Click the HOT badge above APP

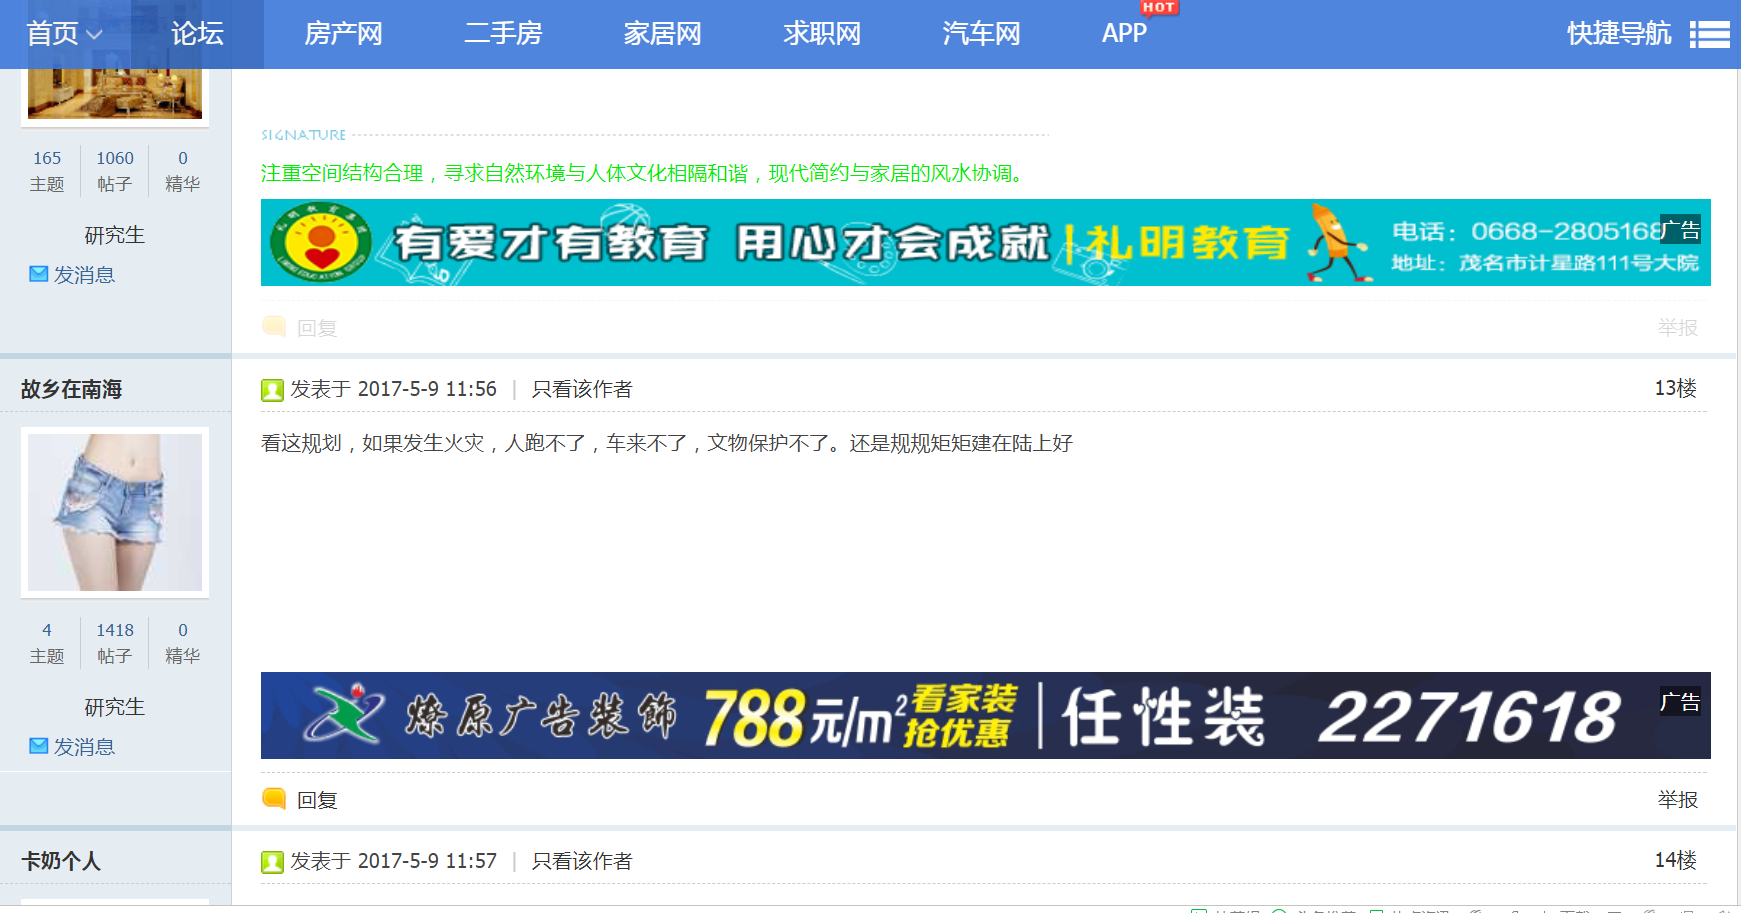click(1158, 8)
